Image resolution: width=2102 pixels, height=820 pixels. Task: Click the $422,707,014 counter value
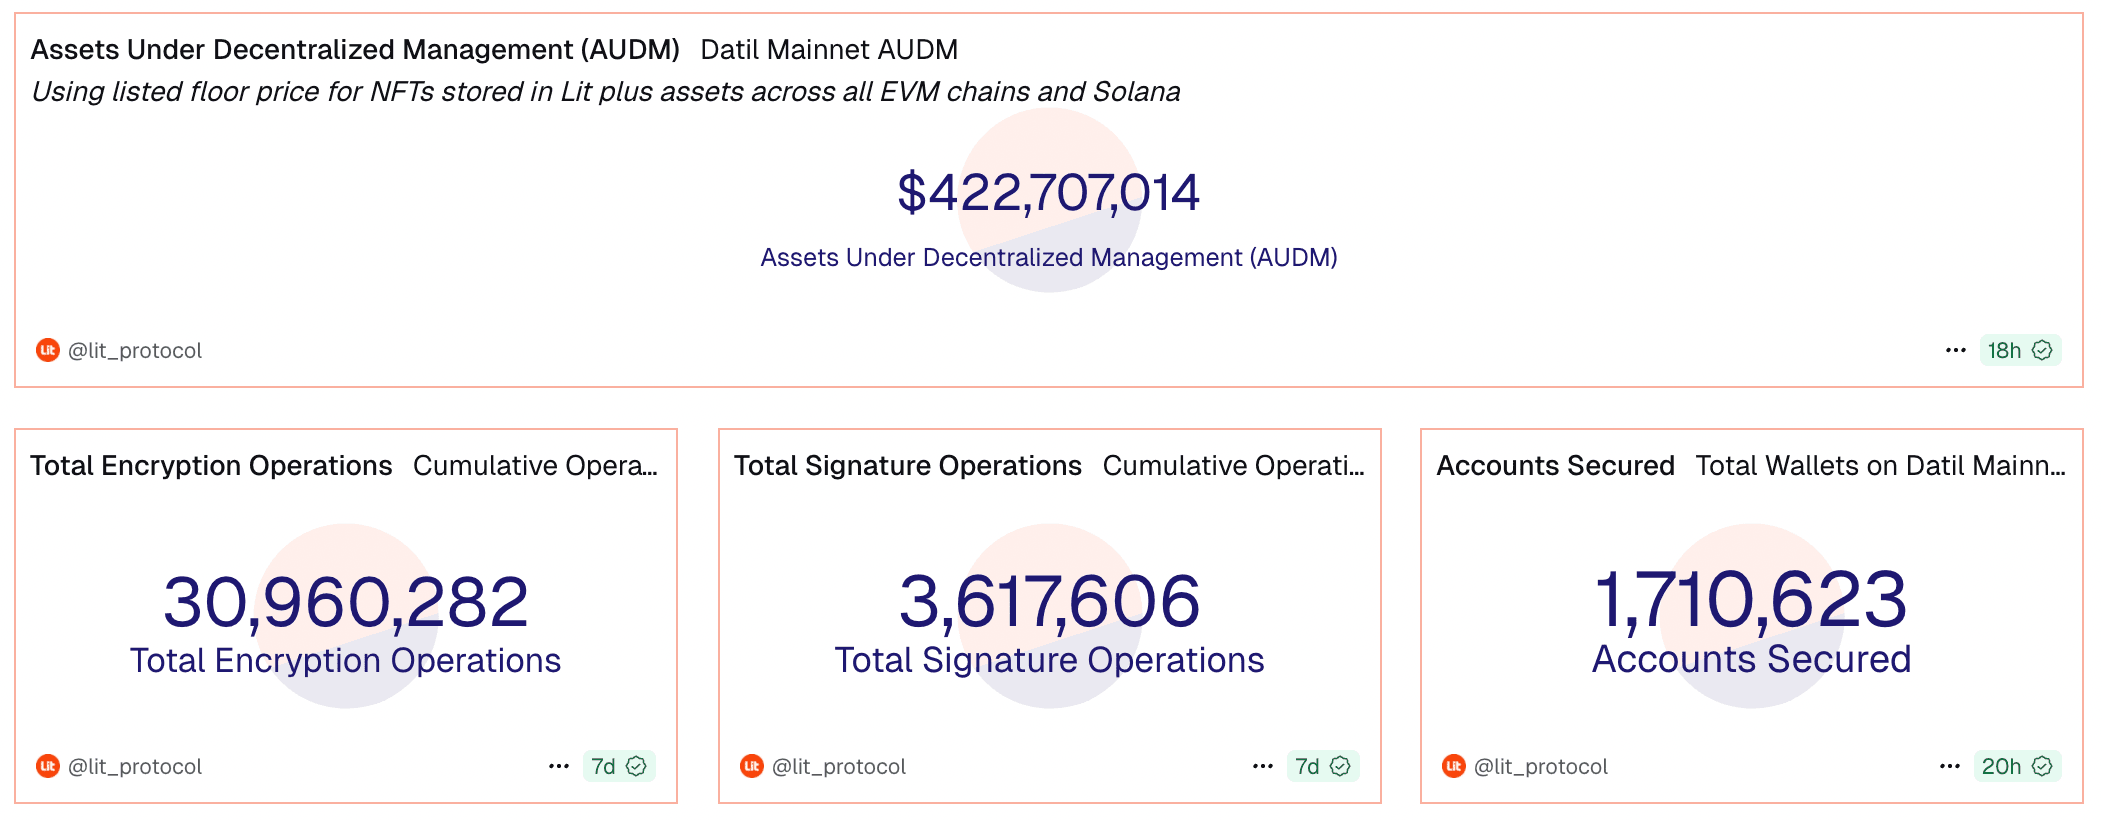pos(1048,192)
